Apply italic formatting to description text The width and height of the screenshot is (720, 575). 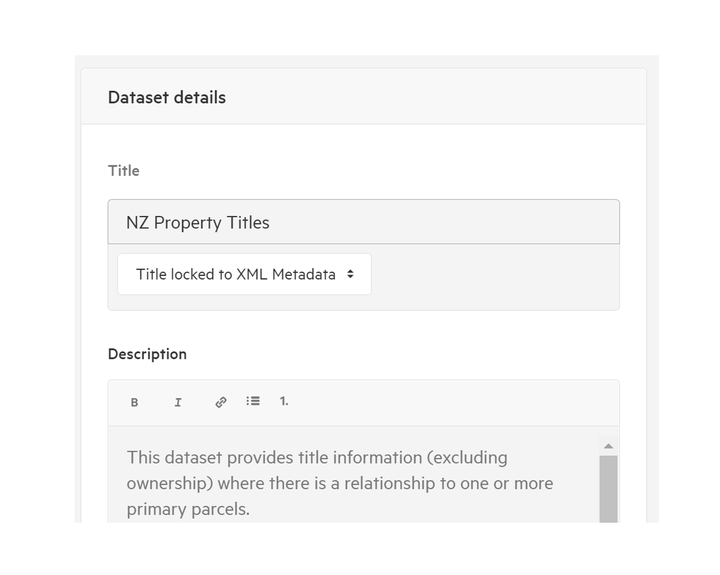tap(178, 402)
